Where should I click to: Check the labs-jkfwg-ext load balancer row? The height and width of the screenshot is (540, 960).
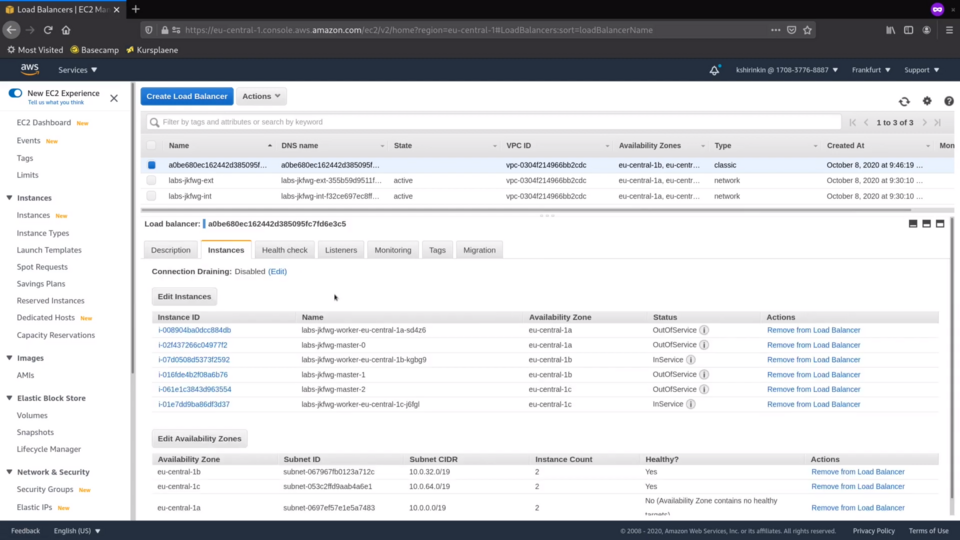click(151, 181)
